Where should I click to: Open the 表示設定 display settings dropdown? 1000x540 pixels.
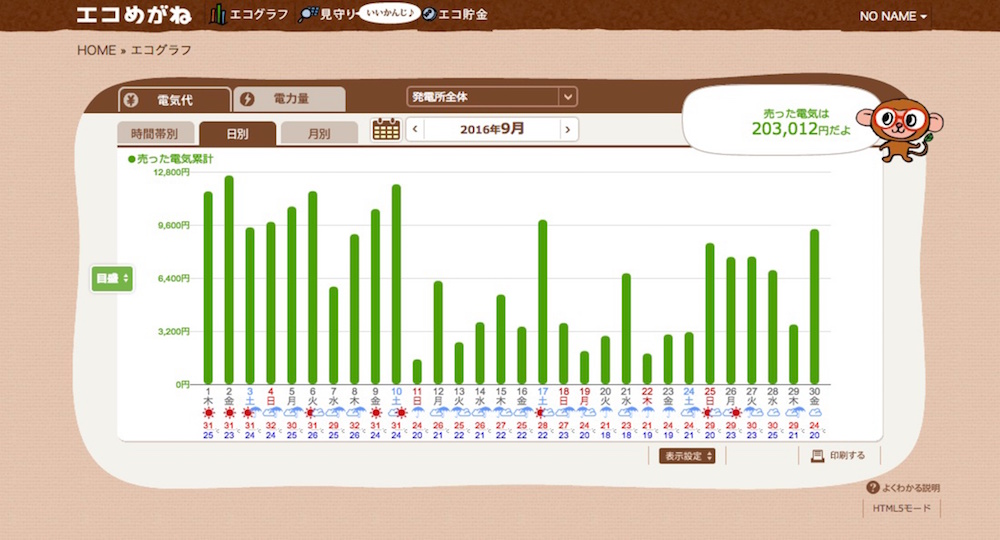[689, 456]
